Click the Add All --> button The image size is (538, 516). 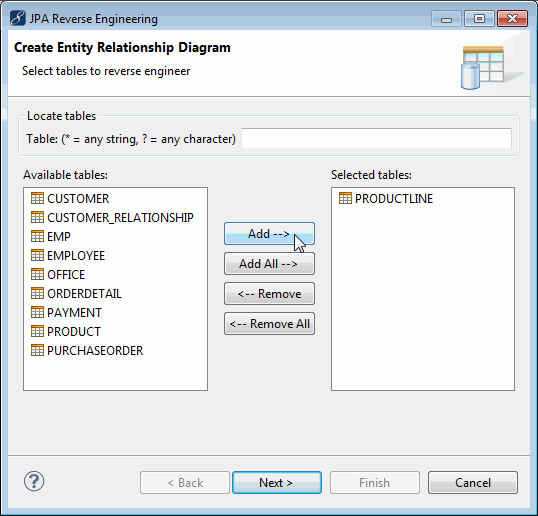(x=269, y=263)
